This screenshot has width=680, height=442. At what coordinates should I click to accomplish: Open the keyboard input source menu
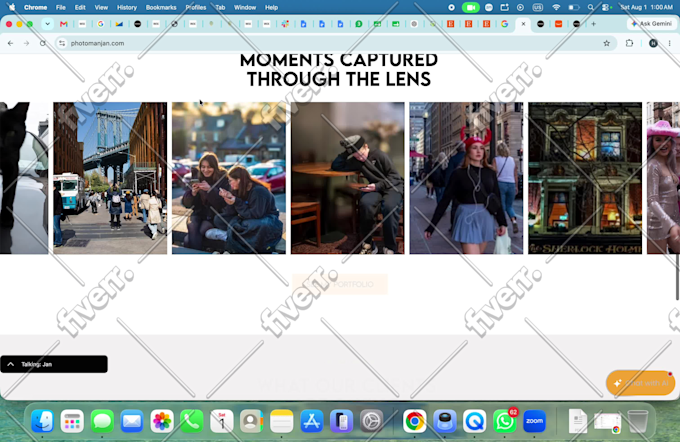[x=538, y=7]
